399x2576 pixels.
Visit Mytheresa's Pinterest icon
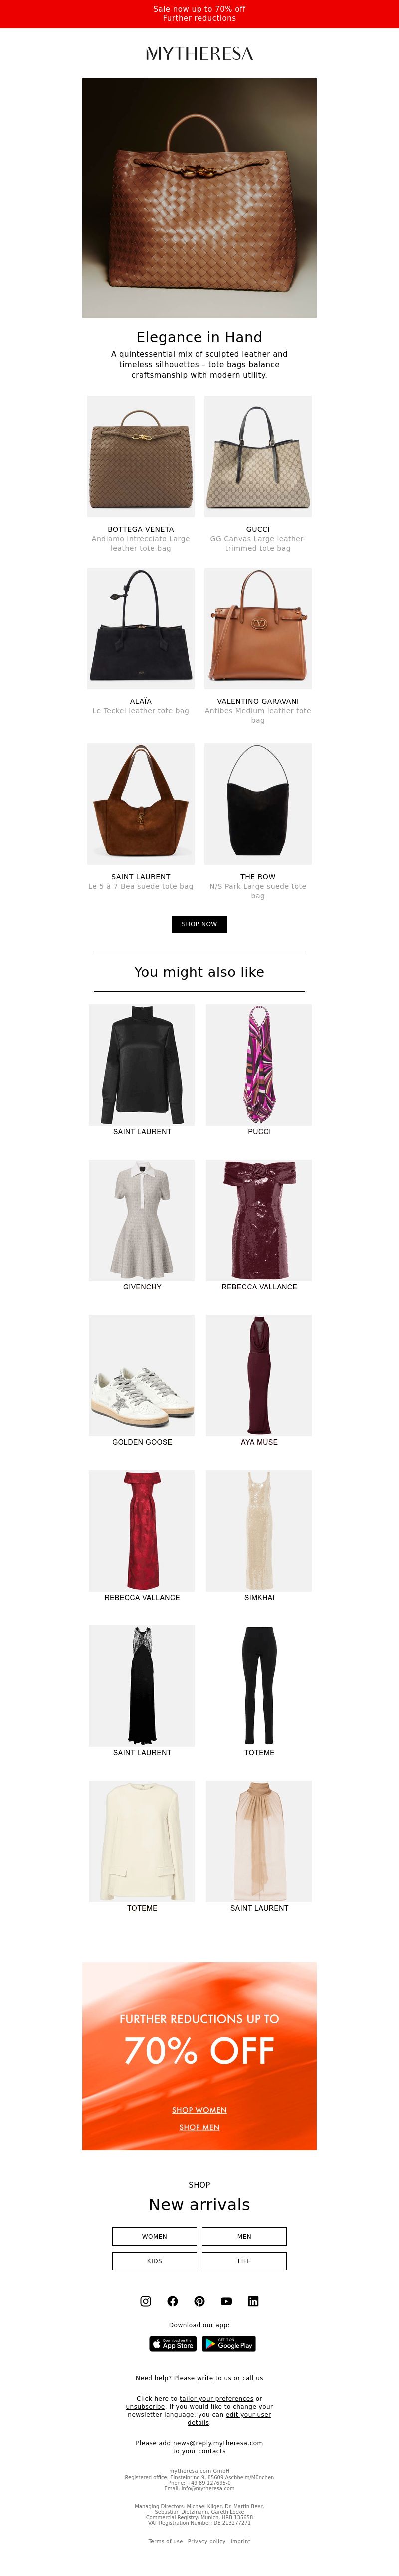pos(199,2301)
